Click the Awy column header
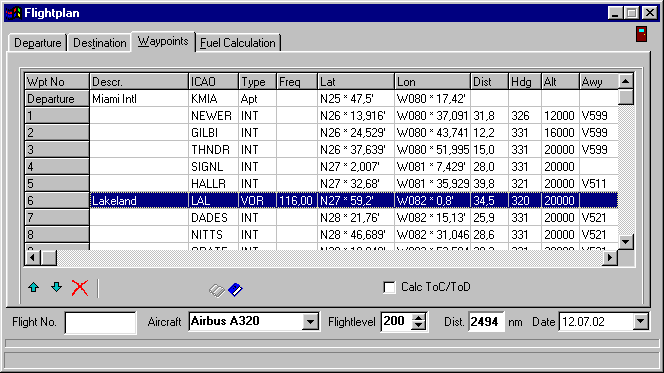This screenshot has height=373, width=664. (599, 82)
